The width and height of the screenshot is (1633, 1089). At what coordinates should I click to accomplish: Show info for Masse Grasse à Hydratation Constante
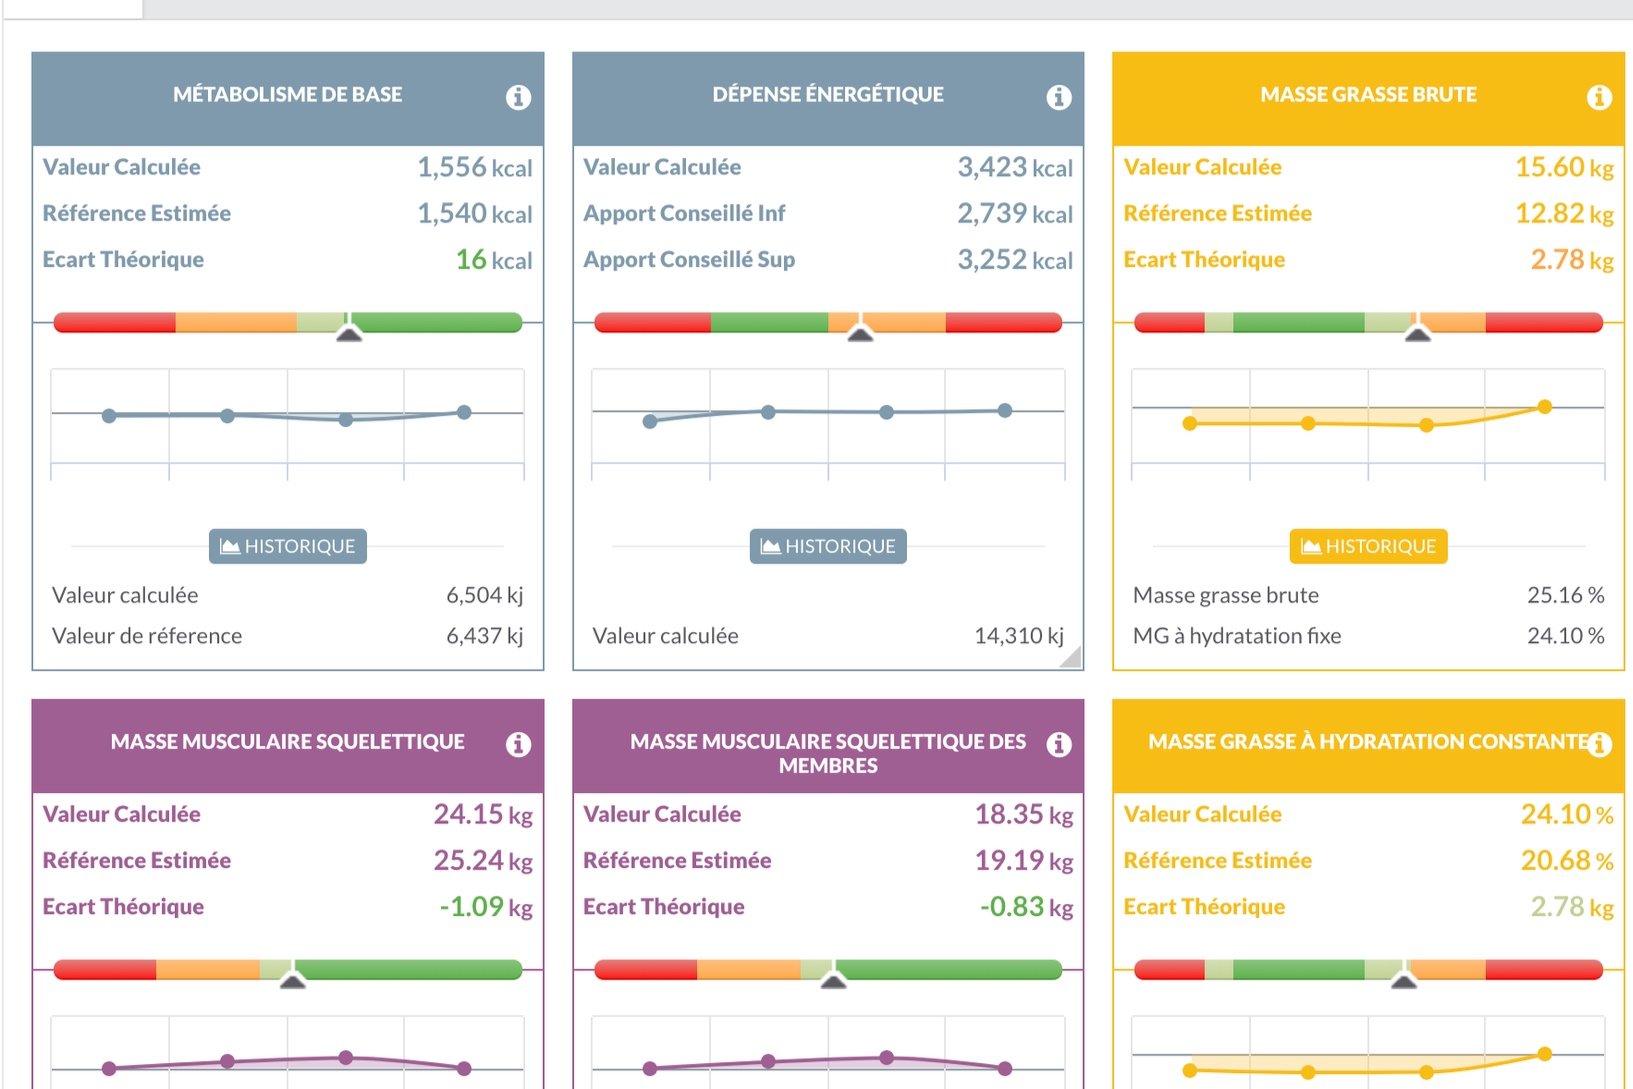click(1599, 744)
